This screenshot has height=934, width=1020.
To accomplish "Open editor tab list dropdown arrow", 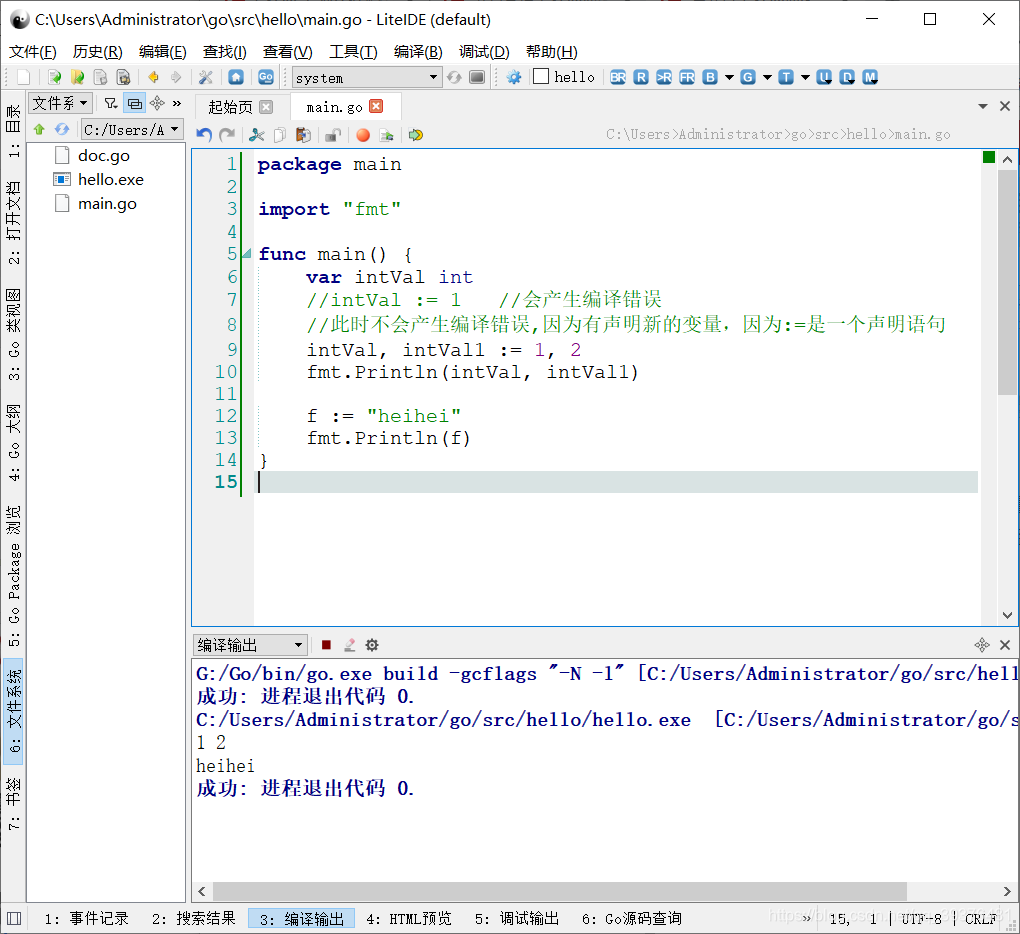I will click(983, 106).
